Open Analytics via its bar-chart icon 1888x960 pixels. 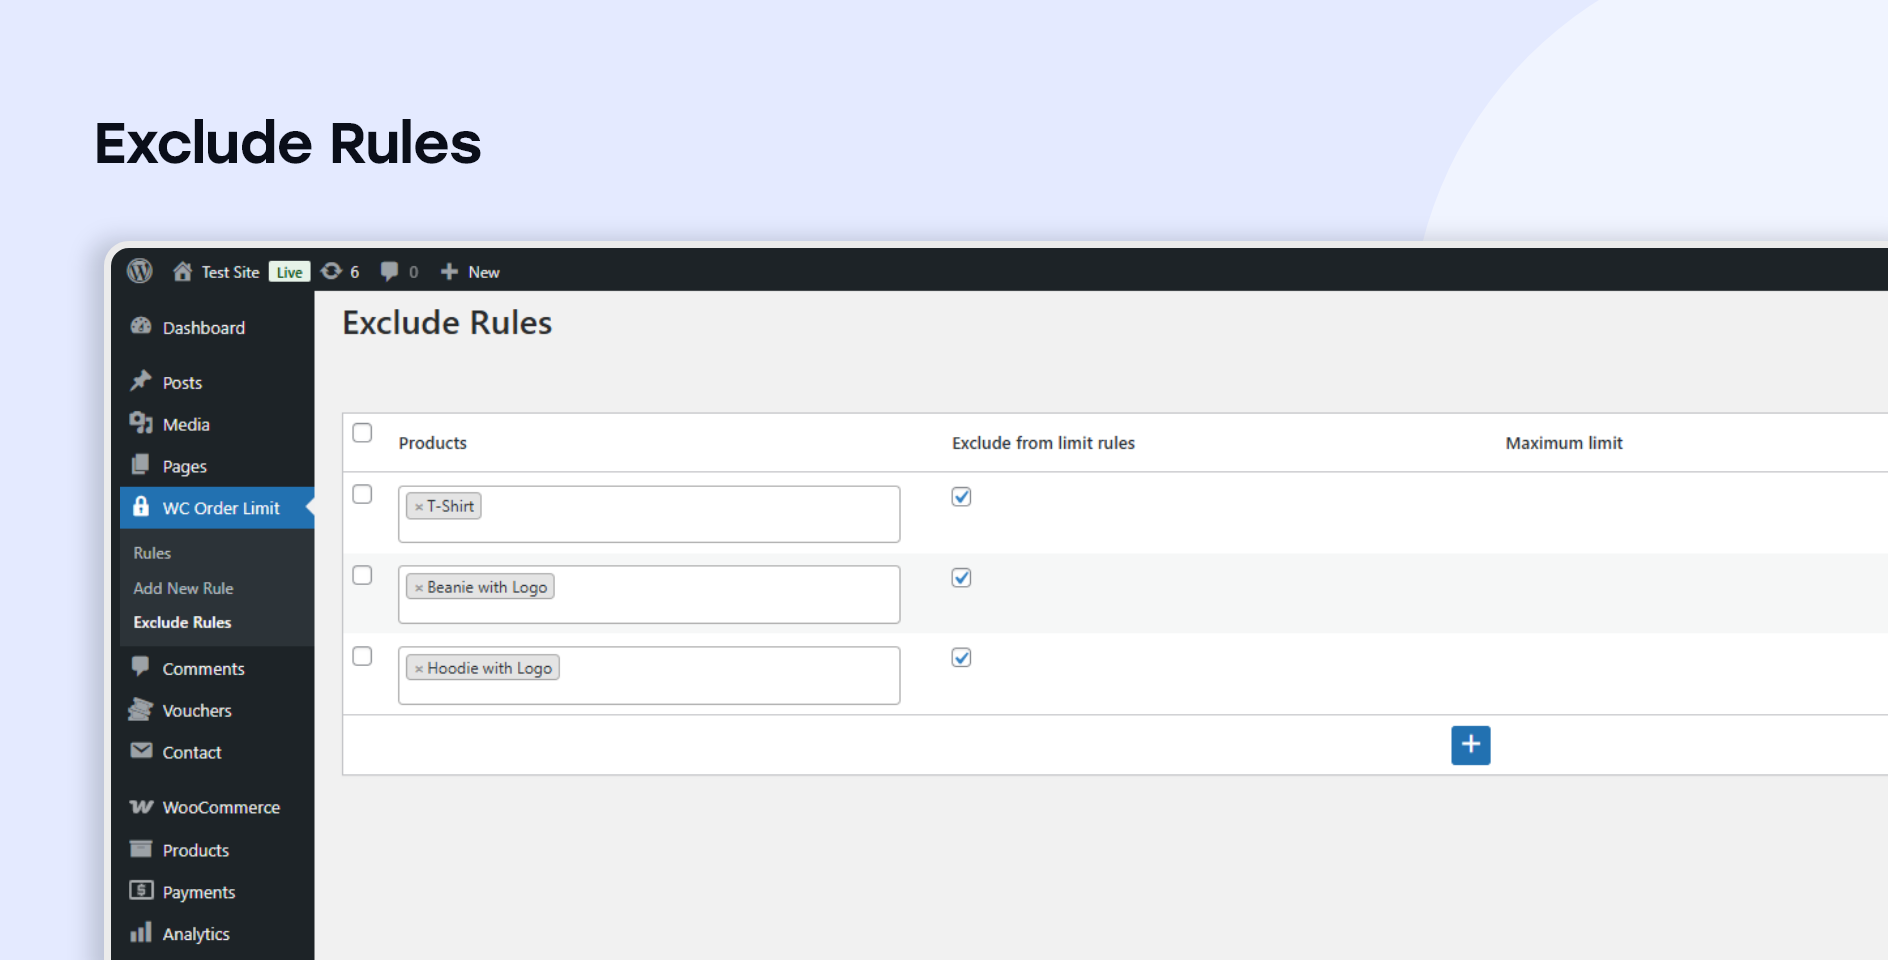[141, 933]
